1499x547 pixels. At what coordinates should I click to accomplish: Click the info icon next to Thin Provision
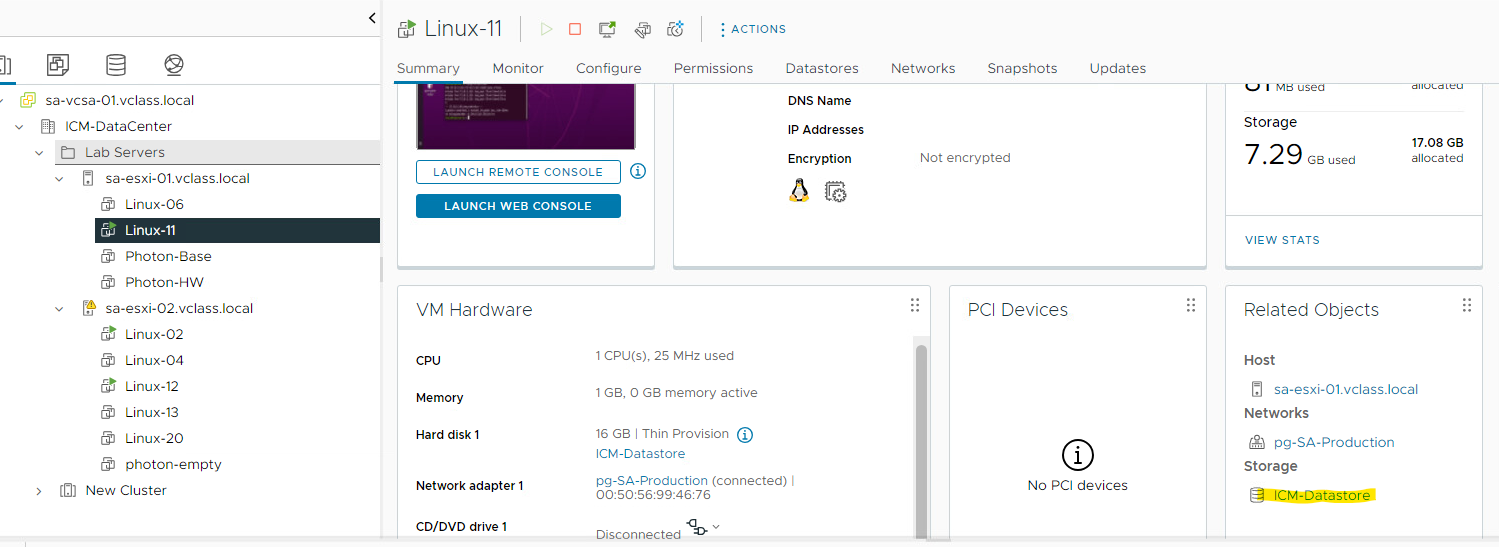point(745,434)
